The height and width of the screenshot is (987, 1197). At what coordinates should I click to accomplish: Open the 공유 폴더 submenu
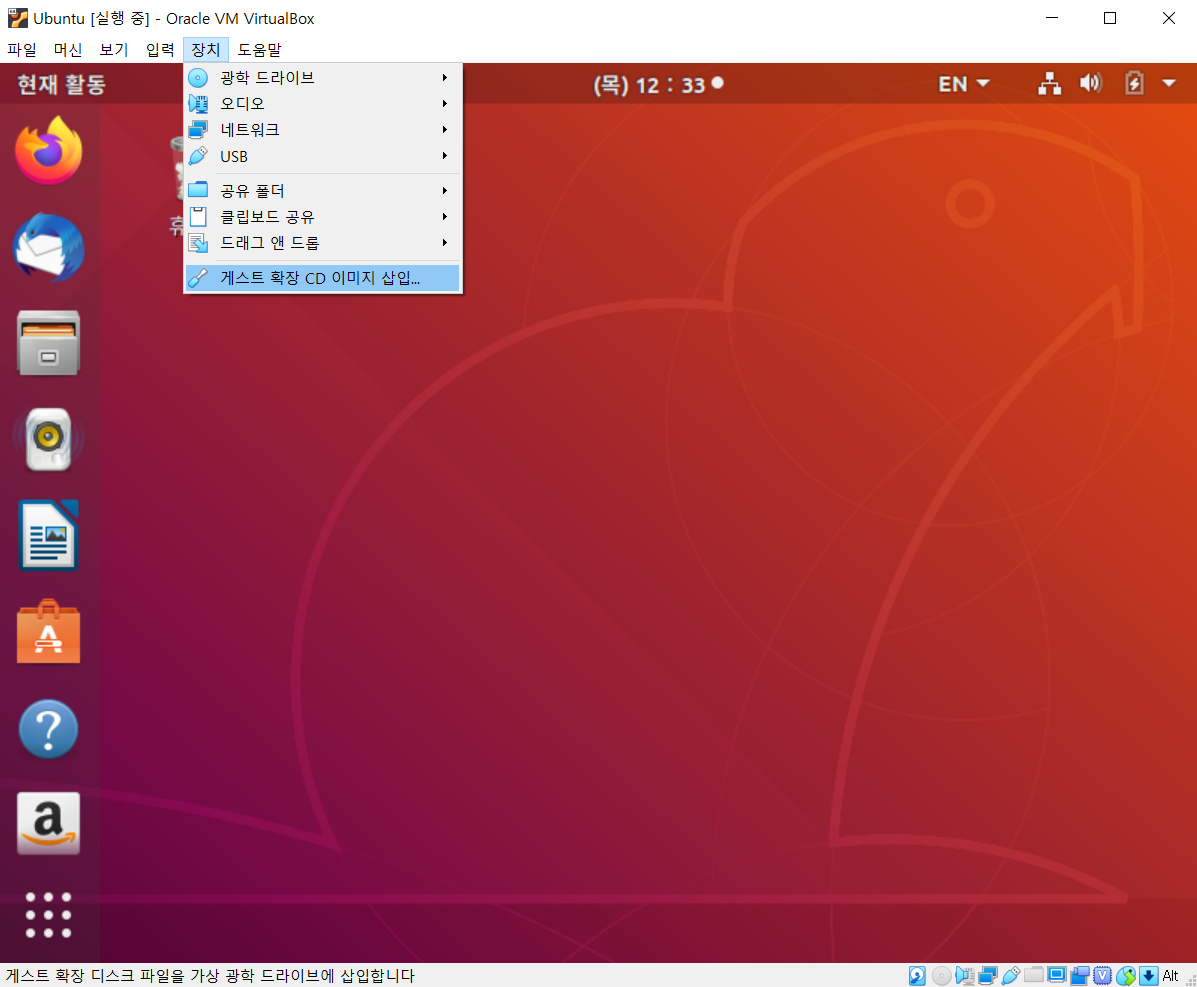pos(322,190)
